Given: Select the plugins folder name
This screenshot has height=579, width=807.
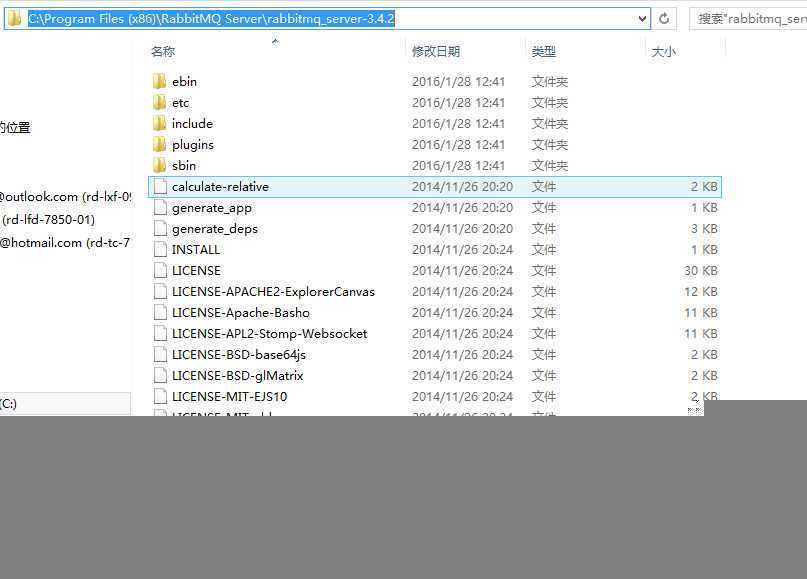Looking at the screenshot, I should [192, 145].
